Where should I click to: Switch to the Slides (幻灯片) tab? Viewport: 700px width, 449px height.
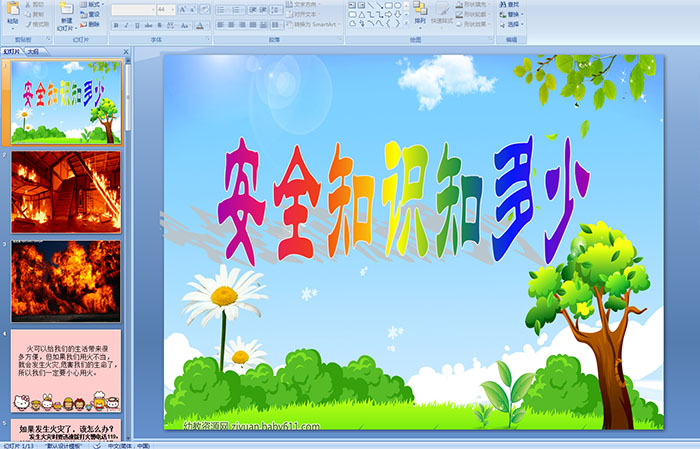coord(12,52)
